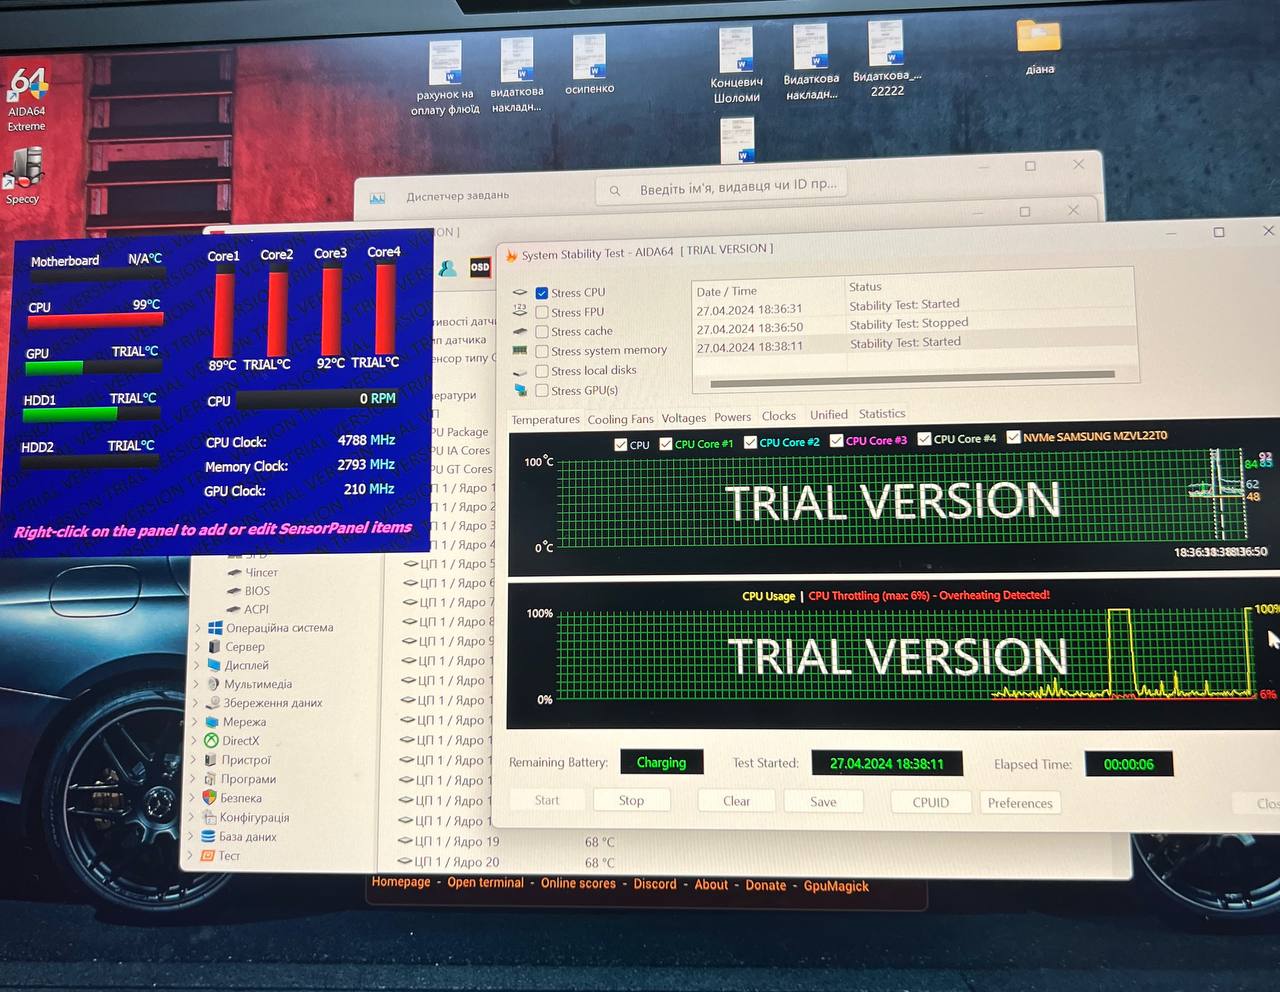Click the Task Manager title bar icon
Image resolution: width=1280 pixels, height=992 pixels.
click(377, 198)
